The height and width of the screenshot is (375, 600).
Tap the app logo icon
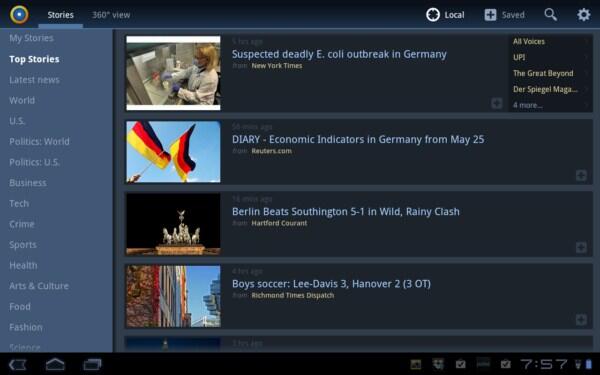click(x=19, y=15)
